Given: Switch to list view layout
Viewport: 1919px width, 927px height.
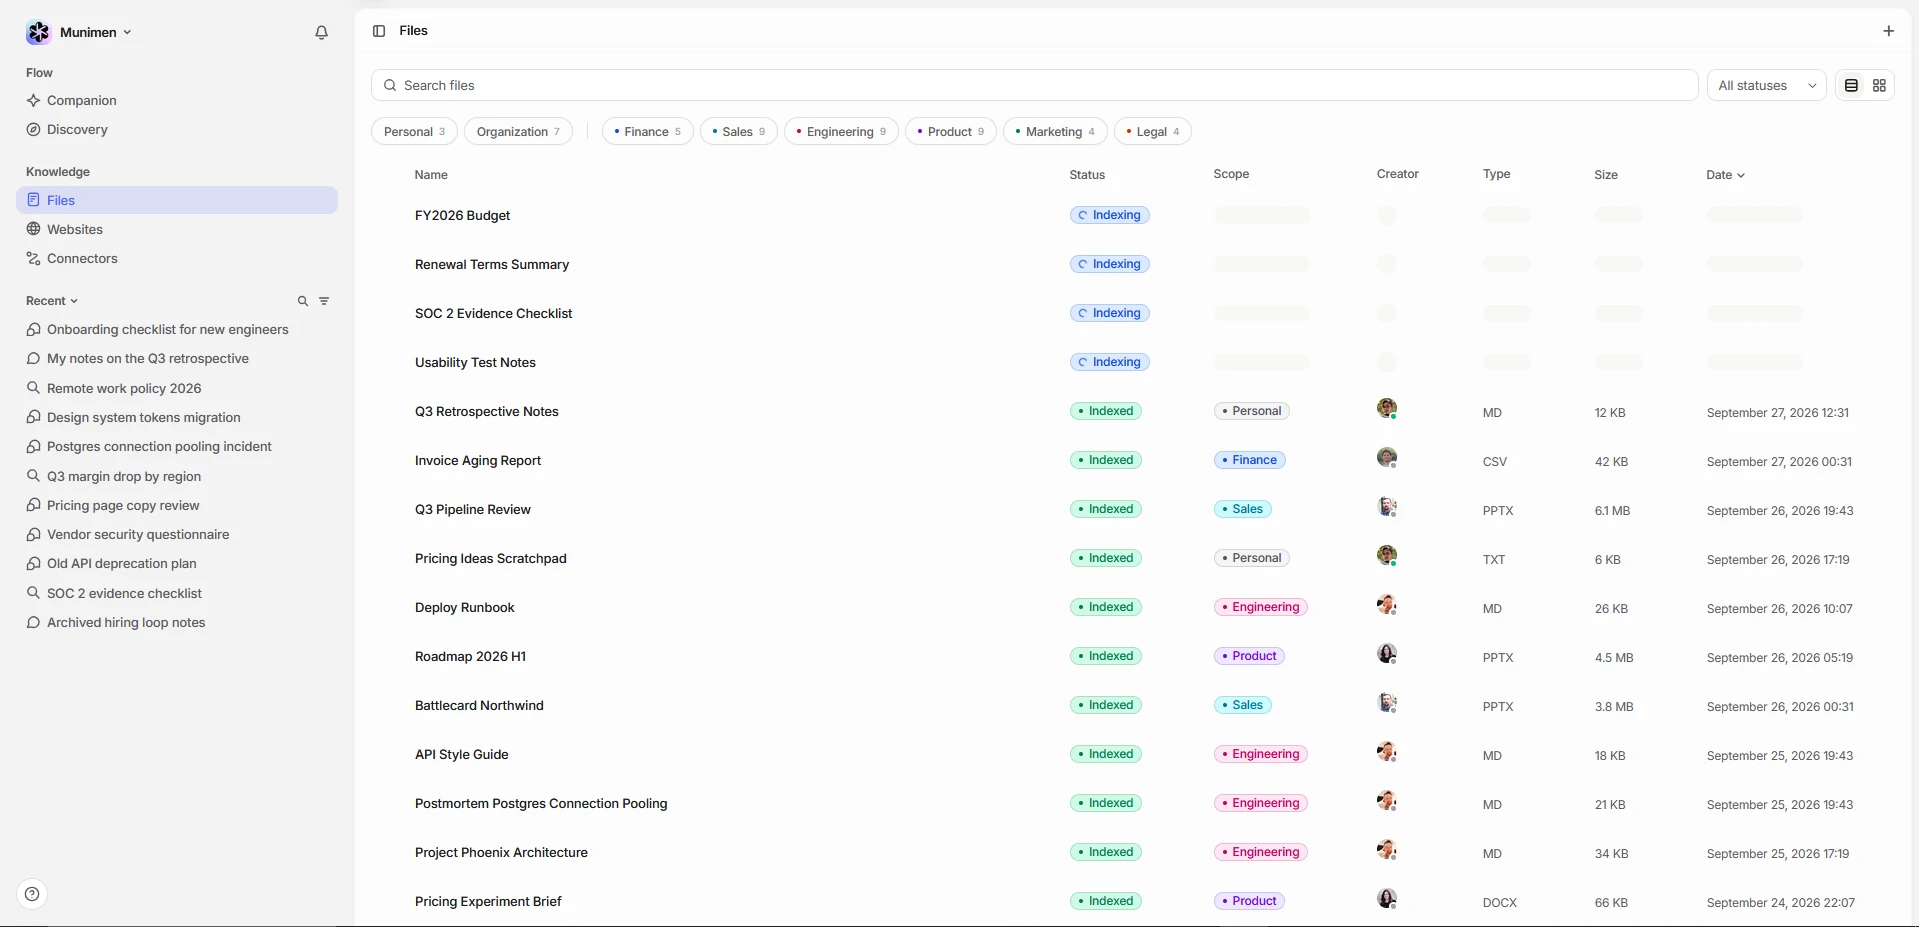Looking at the screenshot, I should (1851, 86).
